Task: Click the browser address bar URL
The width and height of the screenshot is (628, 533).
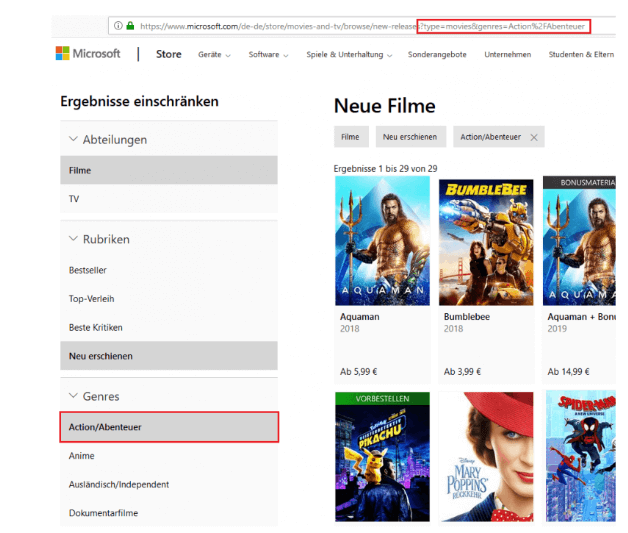Action: click(x=362, y=26)
